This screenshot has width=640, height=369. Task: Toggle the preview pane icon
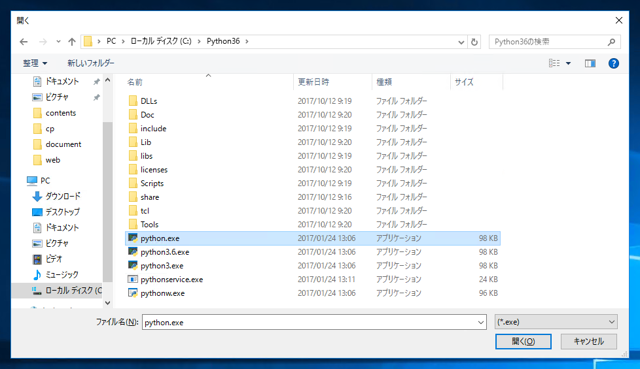590,63
